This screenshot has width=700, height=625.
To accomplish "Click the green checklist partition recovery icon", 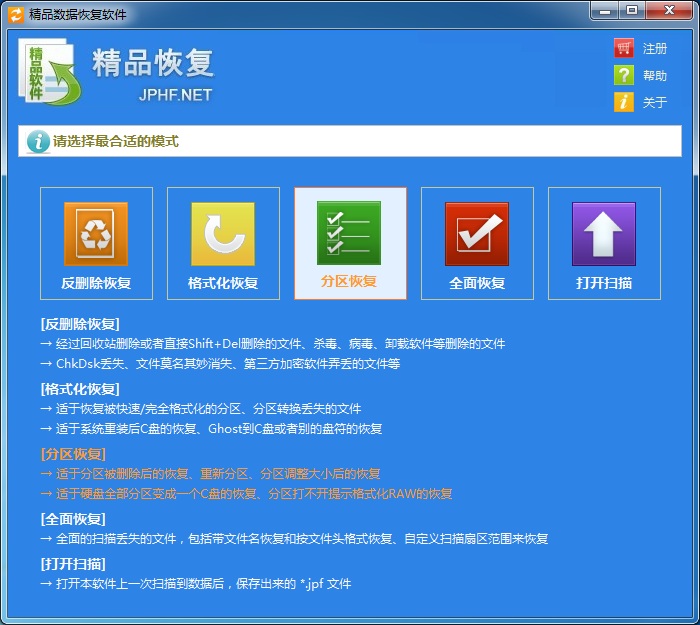I will click(x=349, y=233).
